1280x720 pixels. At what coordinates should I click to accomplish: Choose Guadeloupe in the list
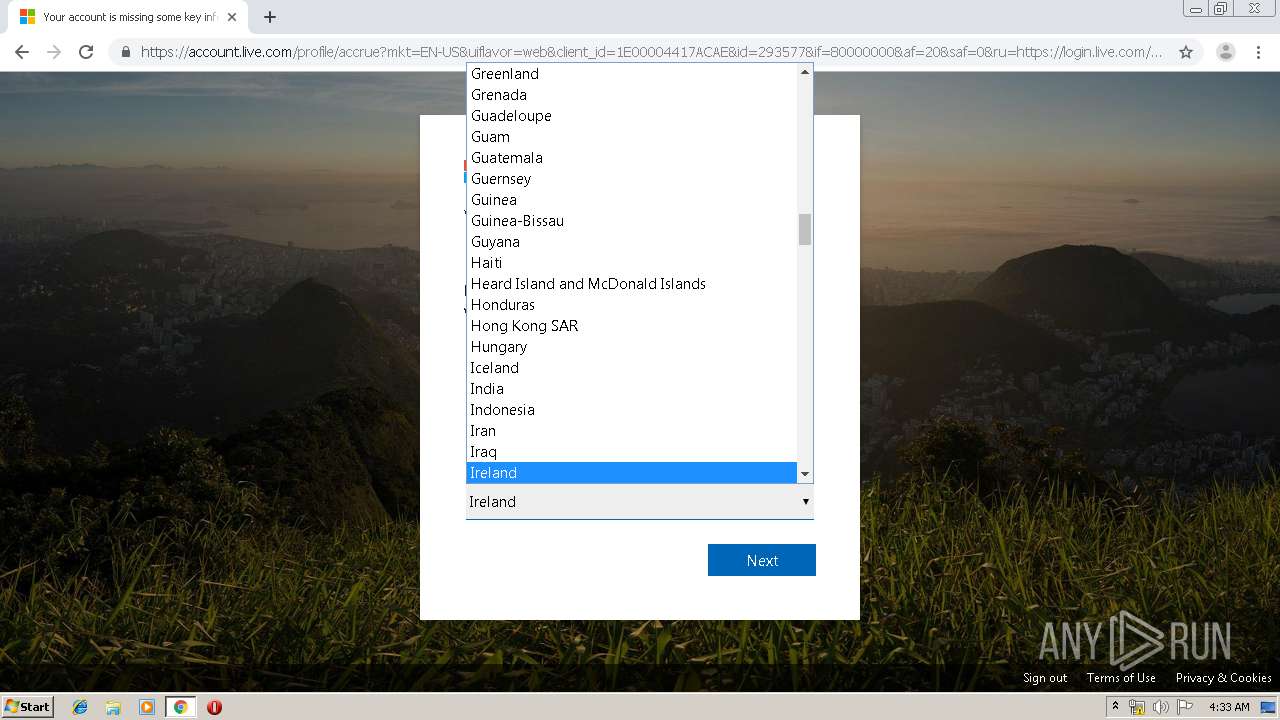pos(632,116)
